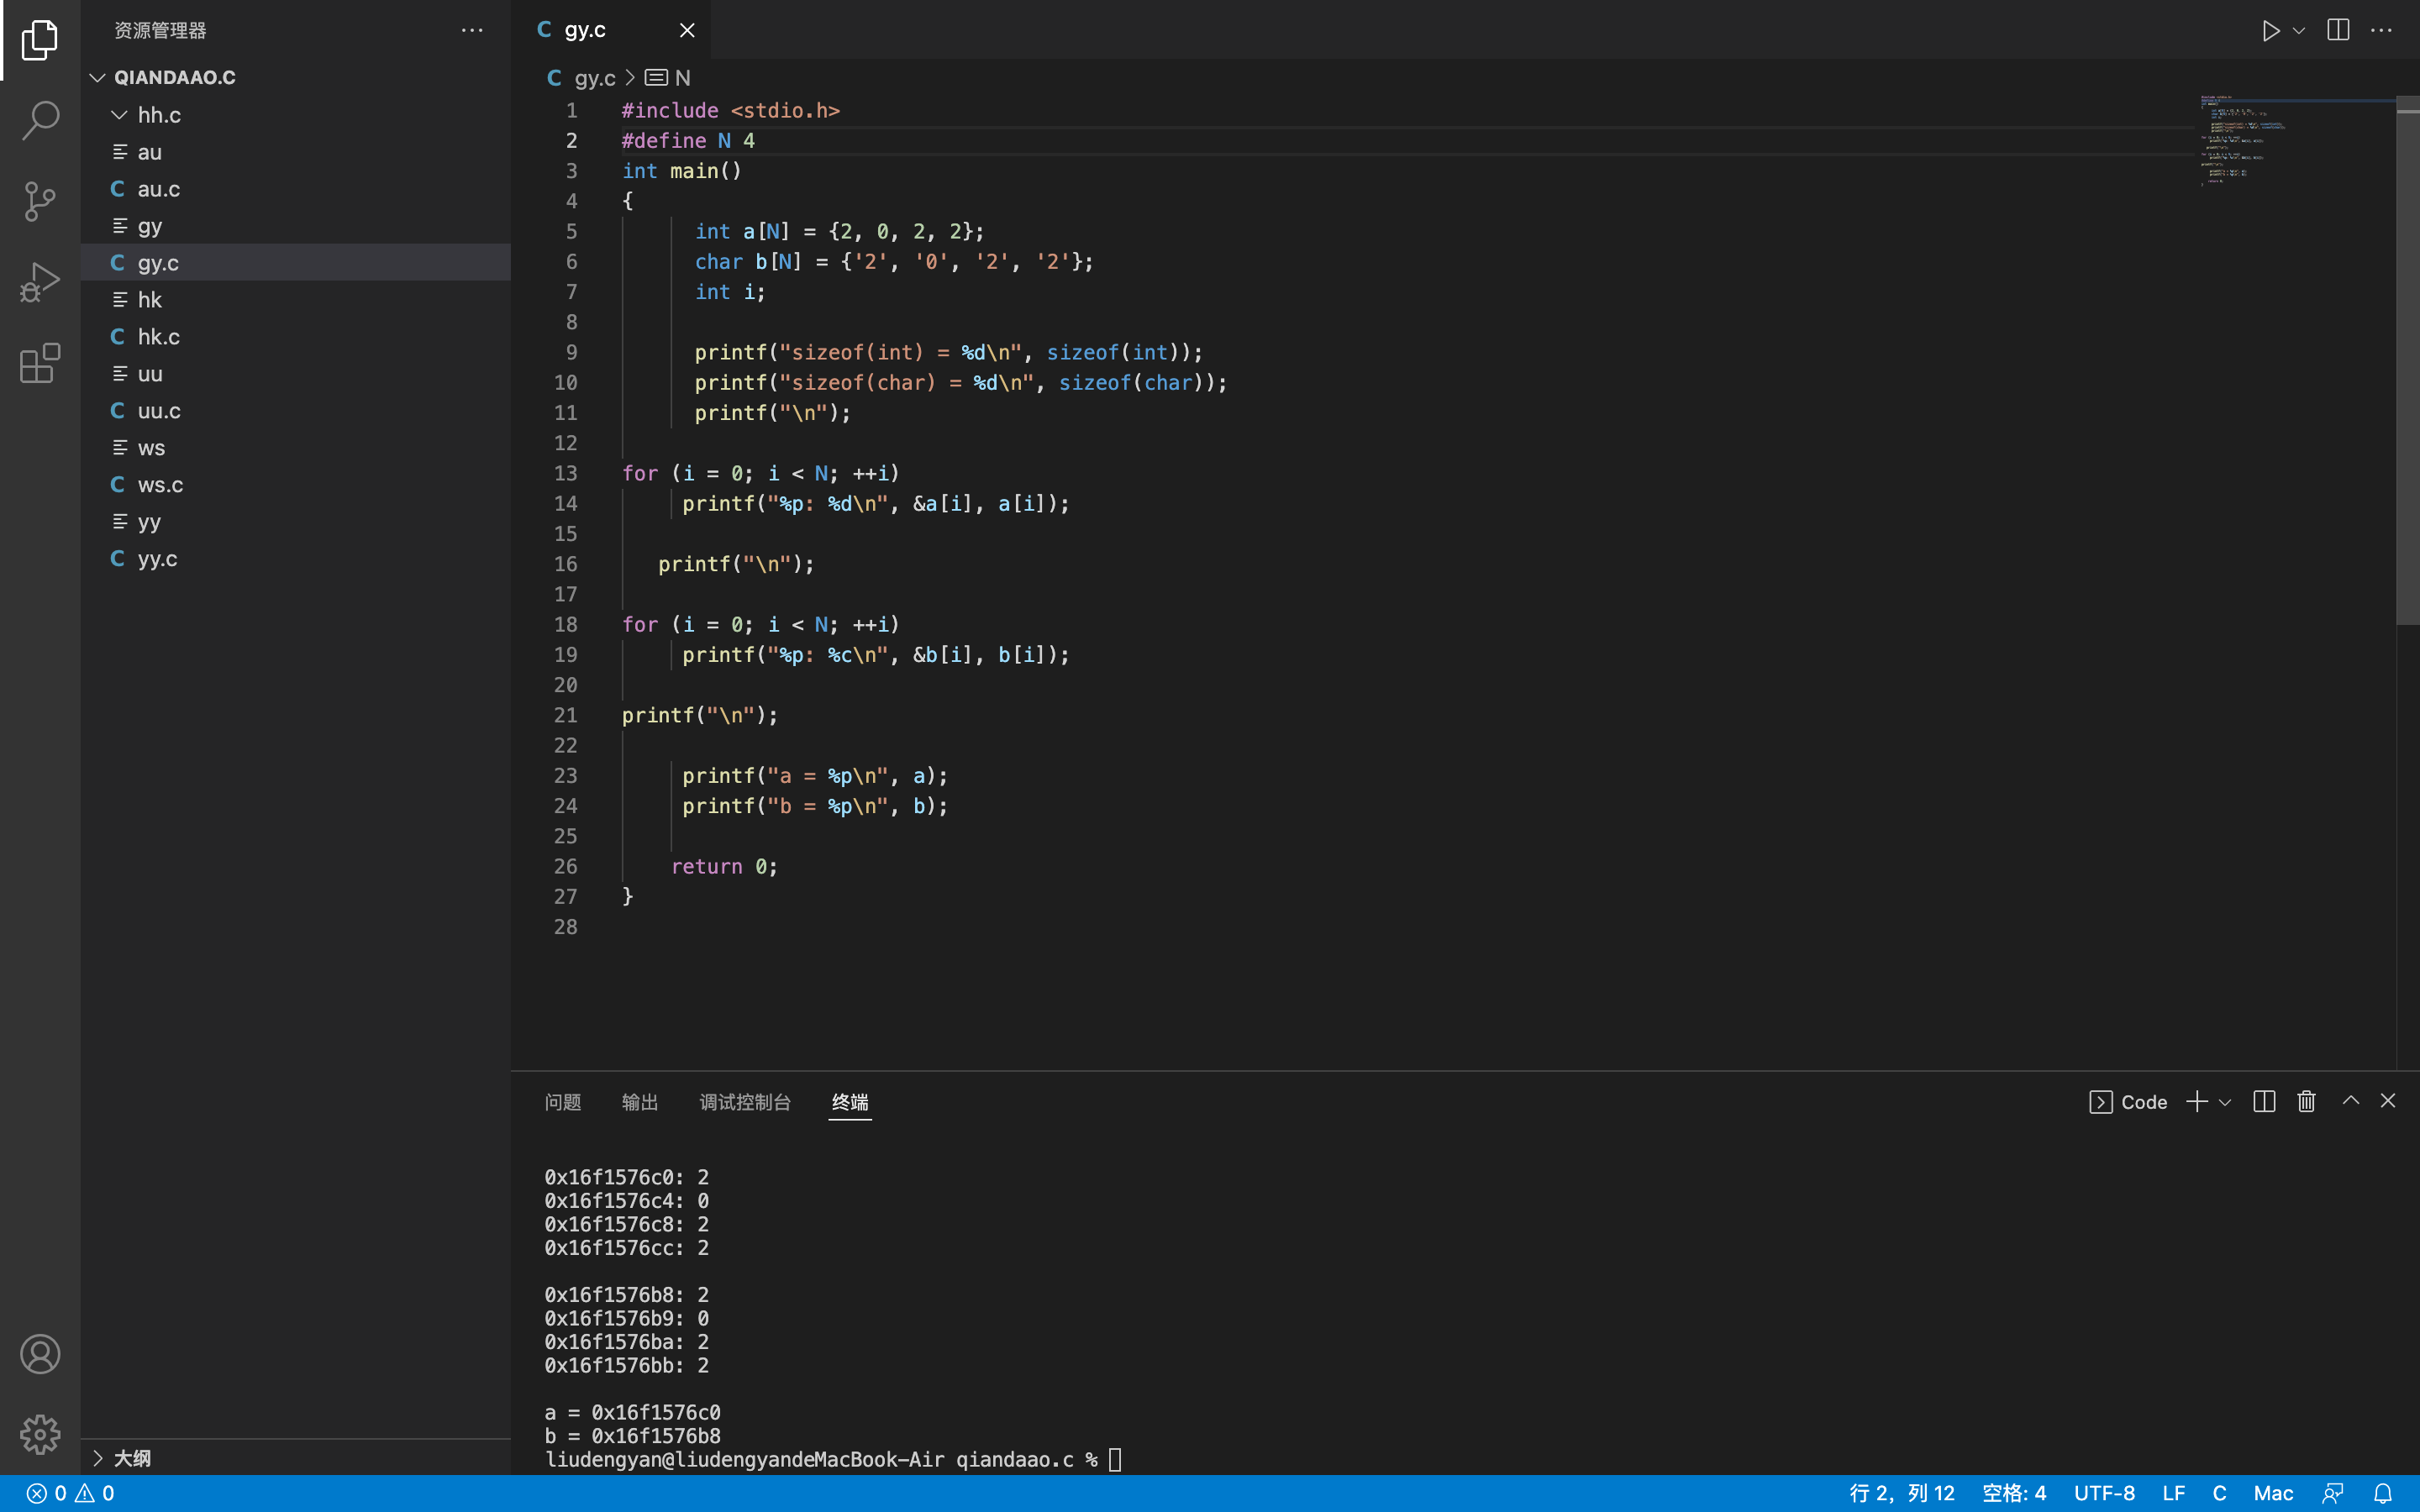
Task: Open the Extensions view
Action: (x=40, y=363)
